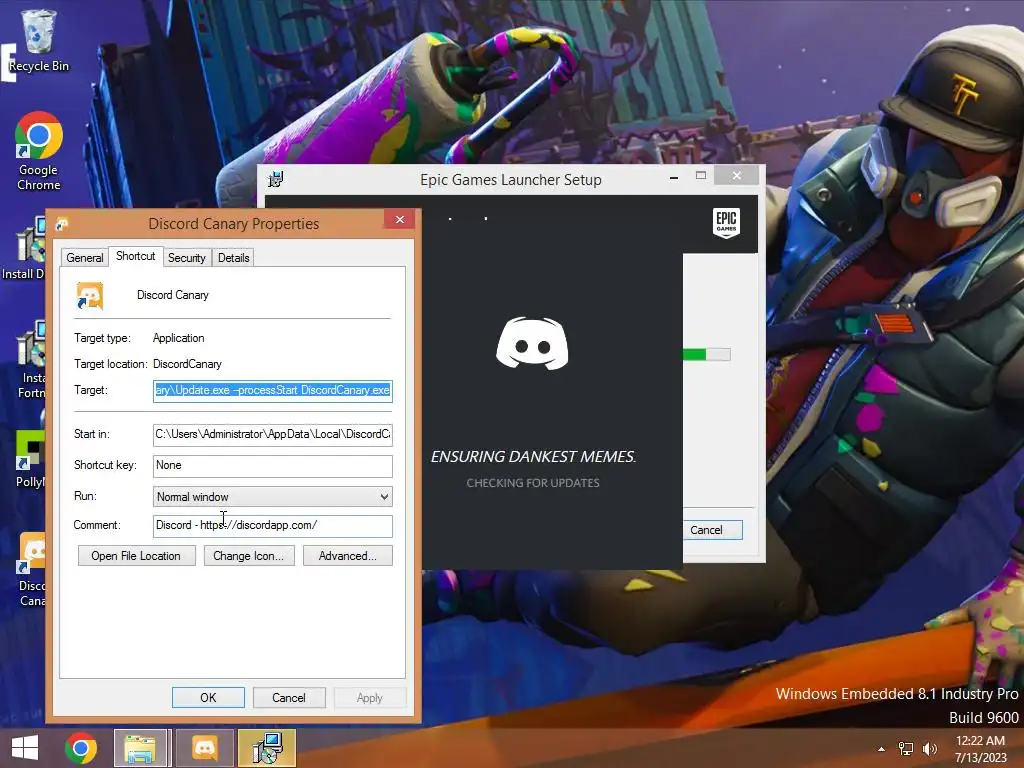Select the Shortcut tab
The height and width of the screenshot is (768, 1024).
click(x=135, y=256)
